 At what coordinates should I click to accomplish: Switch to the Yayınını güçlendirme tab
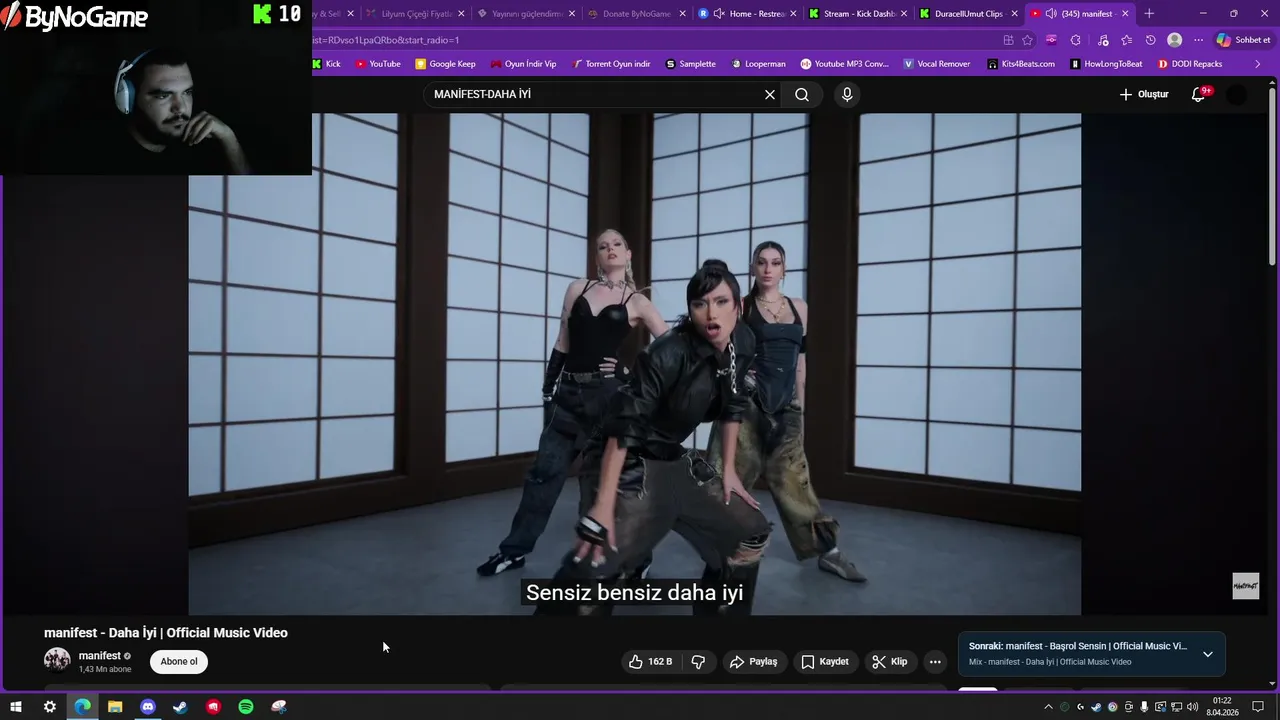coord(528,14)
